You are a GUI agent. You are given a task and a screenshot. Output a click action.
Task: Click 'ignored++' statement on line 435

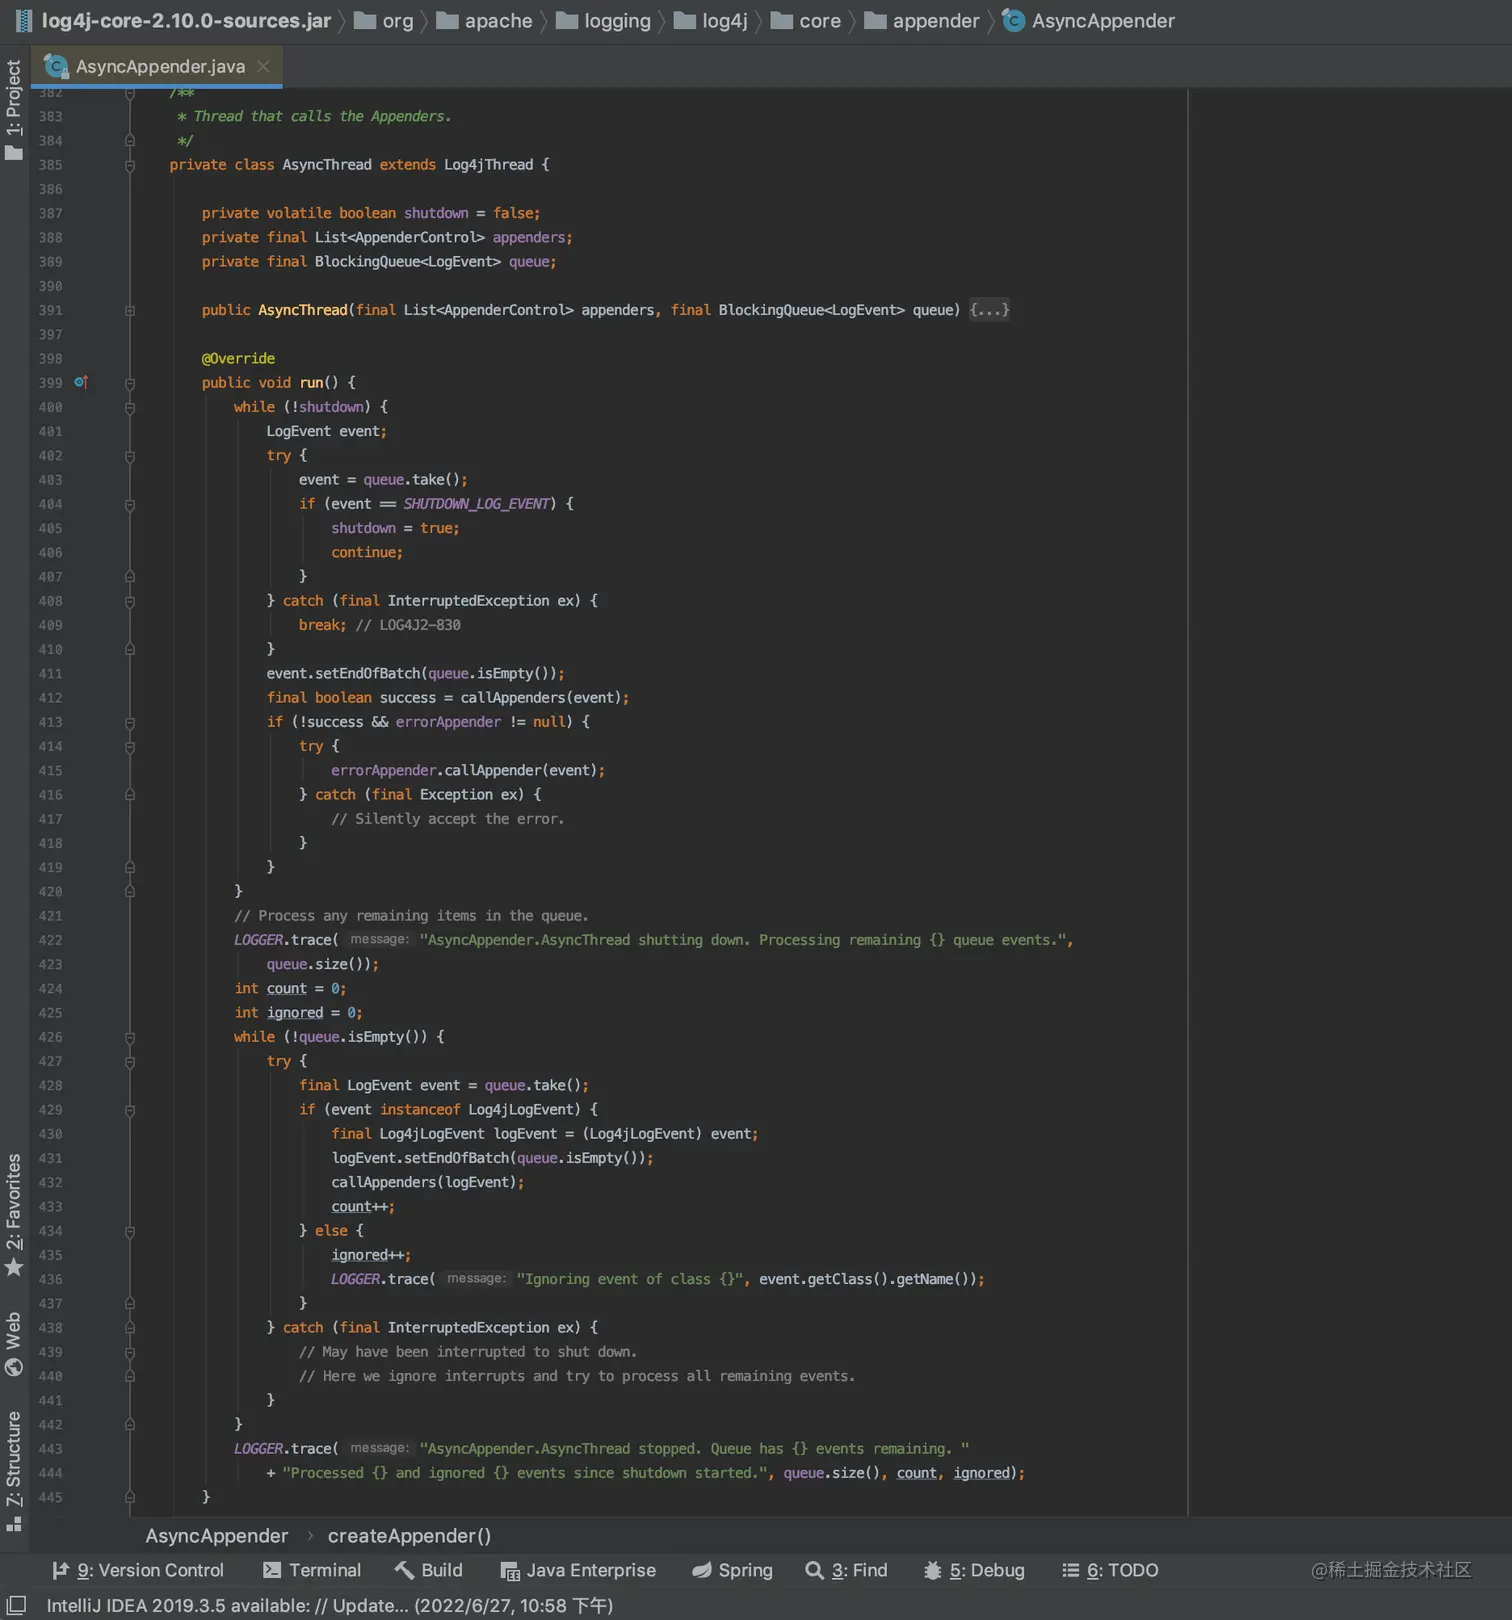(x=370, y=1255)
